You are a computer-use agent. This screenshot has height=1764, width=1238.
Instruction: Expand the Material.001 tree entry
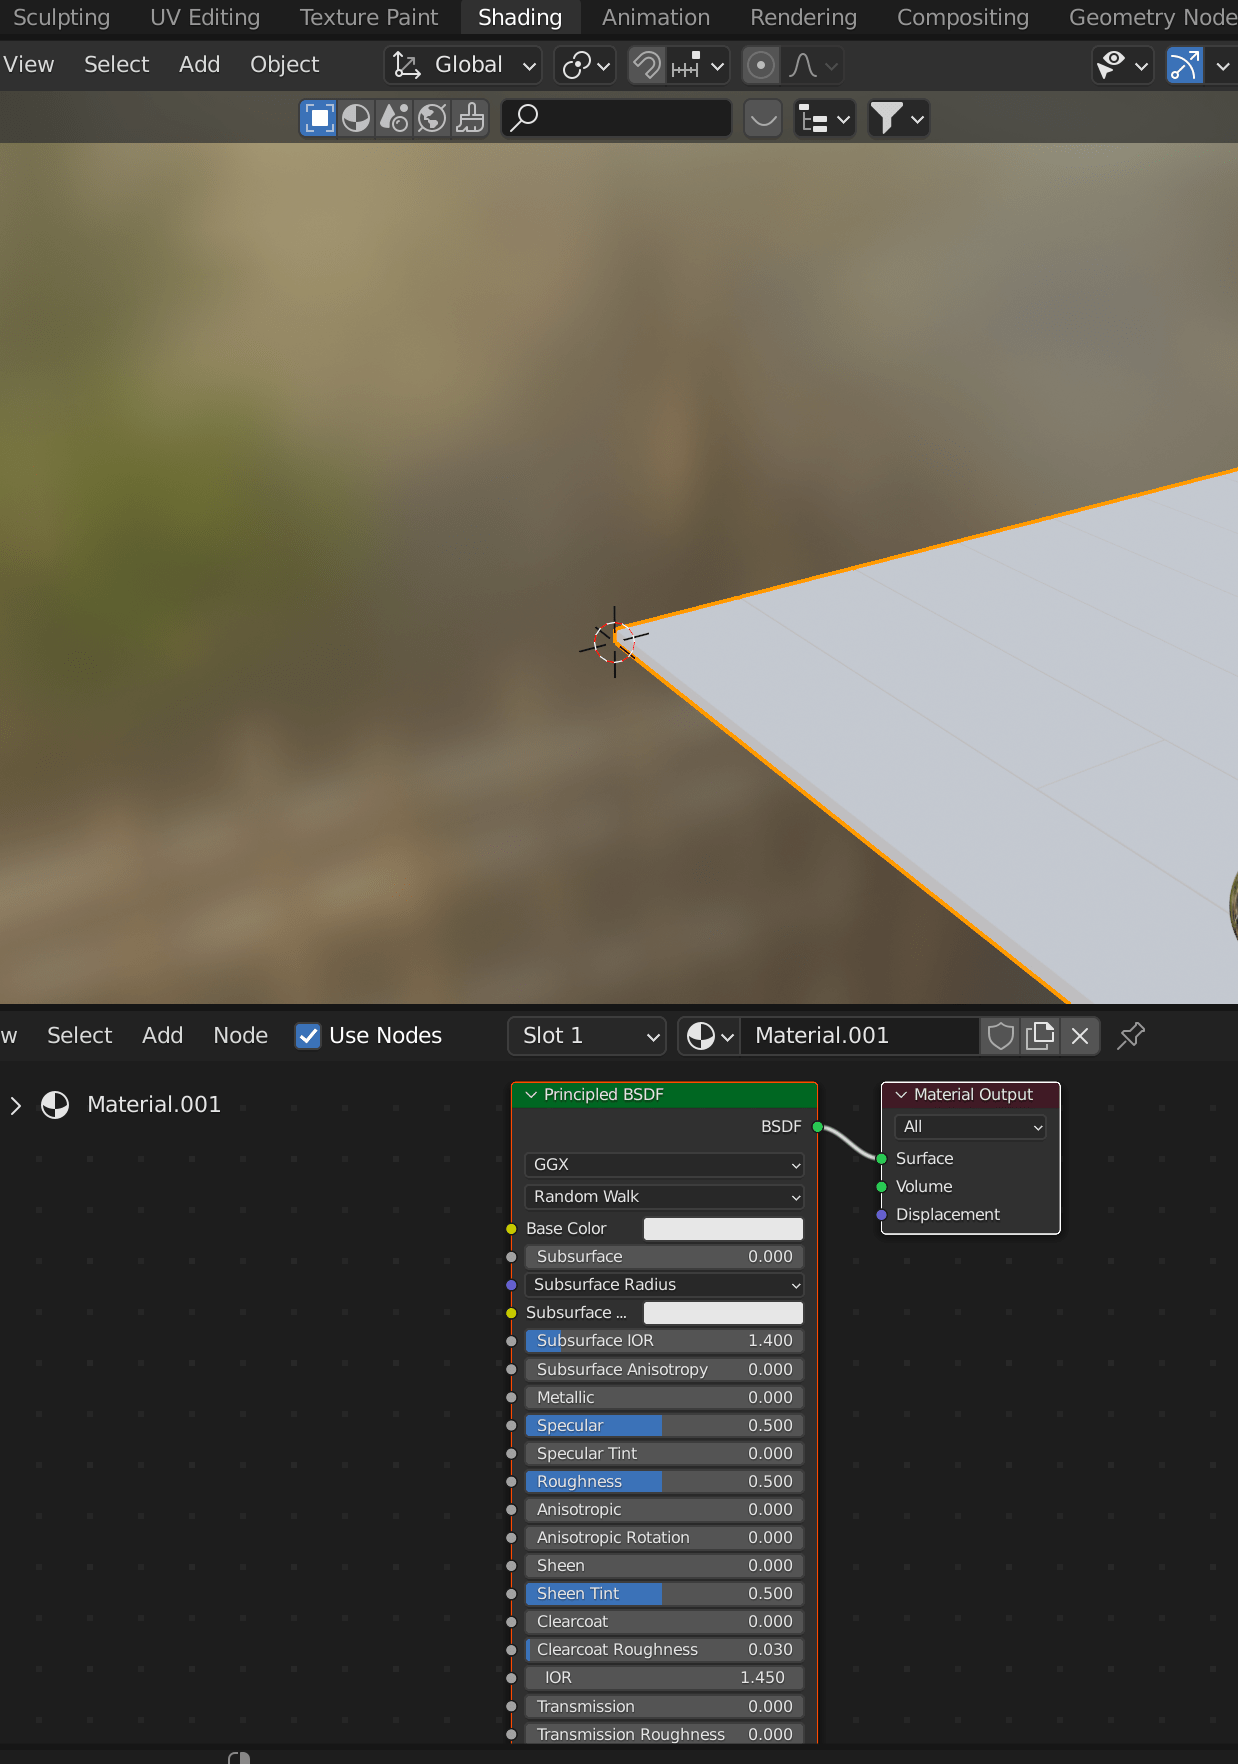pyautogui.click(x=16, y=1105)
